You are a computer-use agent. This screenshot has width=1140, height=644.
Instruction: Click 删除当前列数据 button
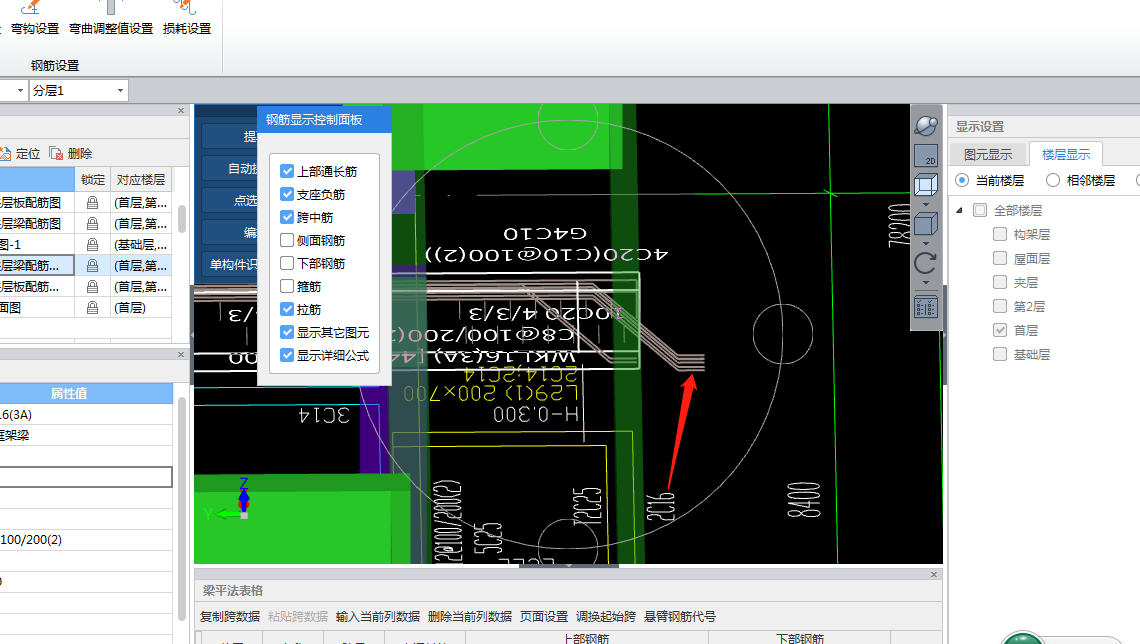point(470,616)
